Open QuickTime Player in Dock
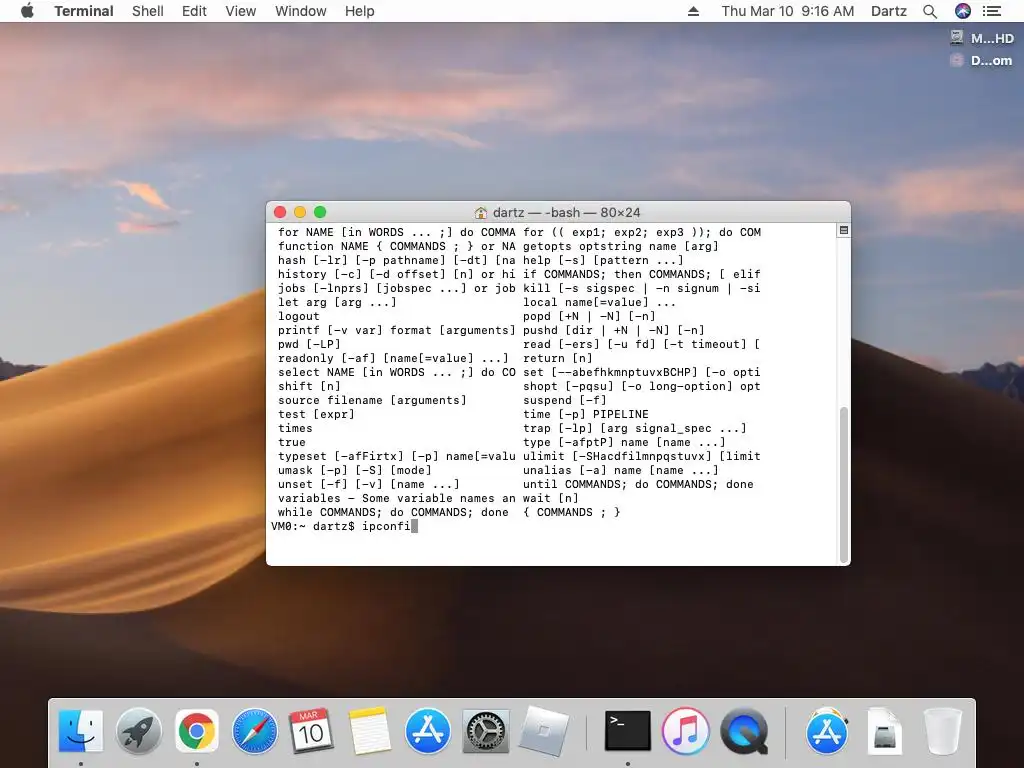Screen dimensions: 1024x768 tap(743, 731)
